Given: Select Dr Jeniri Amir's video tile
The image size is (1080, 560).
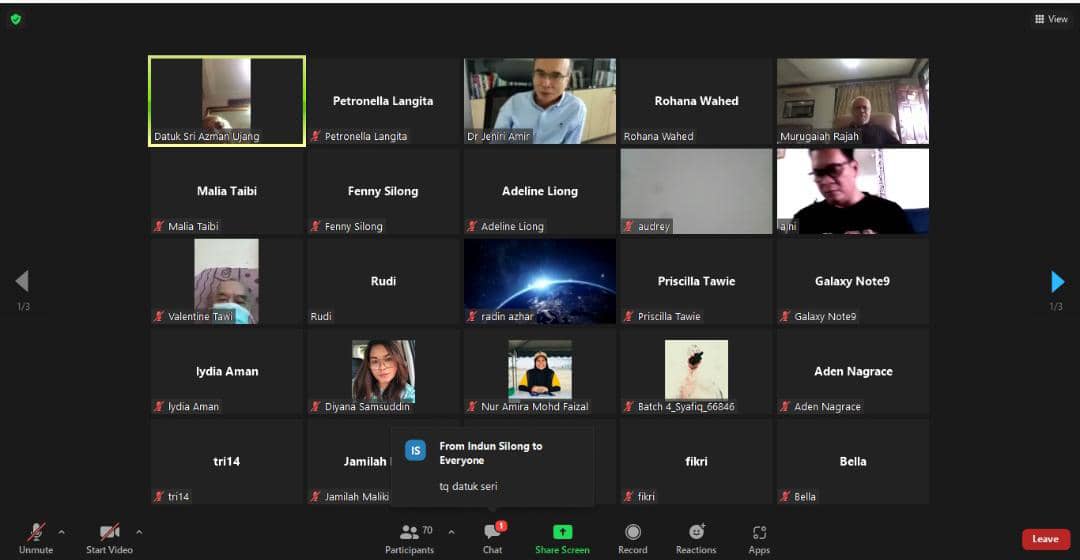Looking at the screenshot, I should pos(540,101).
